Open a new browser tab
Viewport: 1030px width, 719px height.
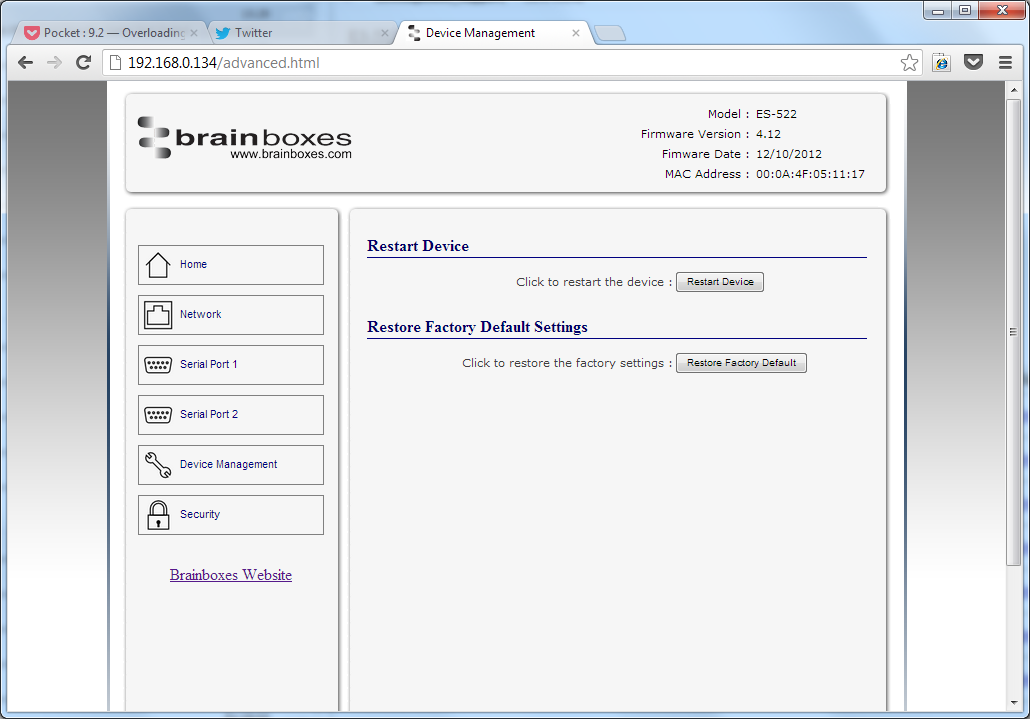click(x=609, y=32)
